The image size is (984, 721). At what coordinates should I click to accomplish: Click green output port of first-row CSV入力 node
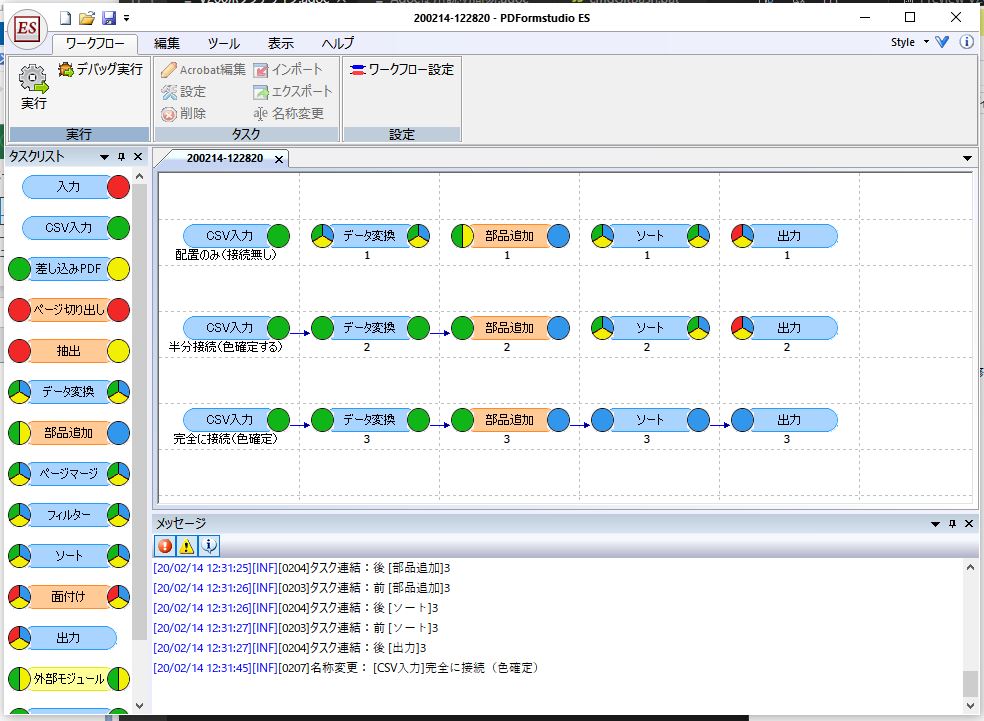tap(279, 236)
